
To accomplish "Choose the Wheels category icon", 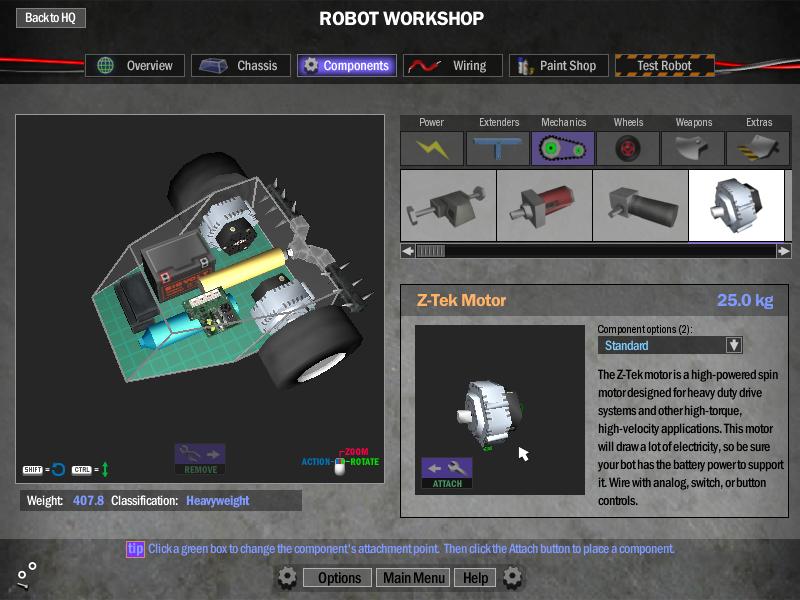I will (628, 148).
